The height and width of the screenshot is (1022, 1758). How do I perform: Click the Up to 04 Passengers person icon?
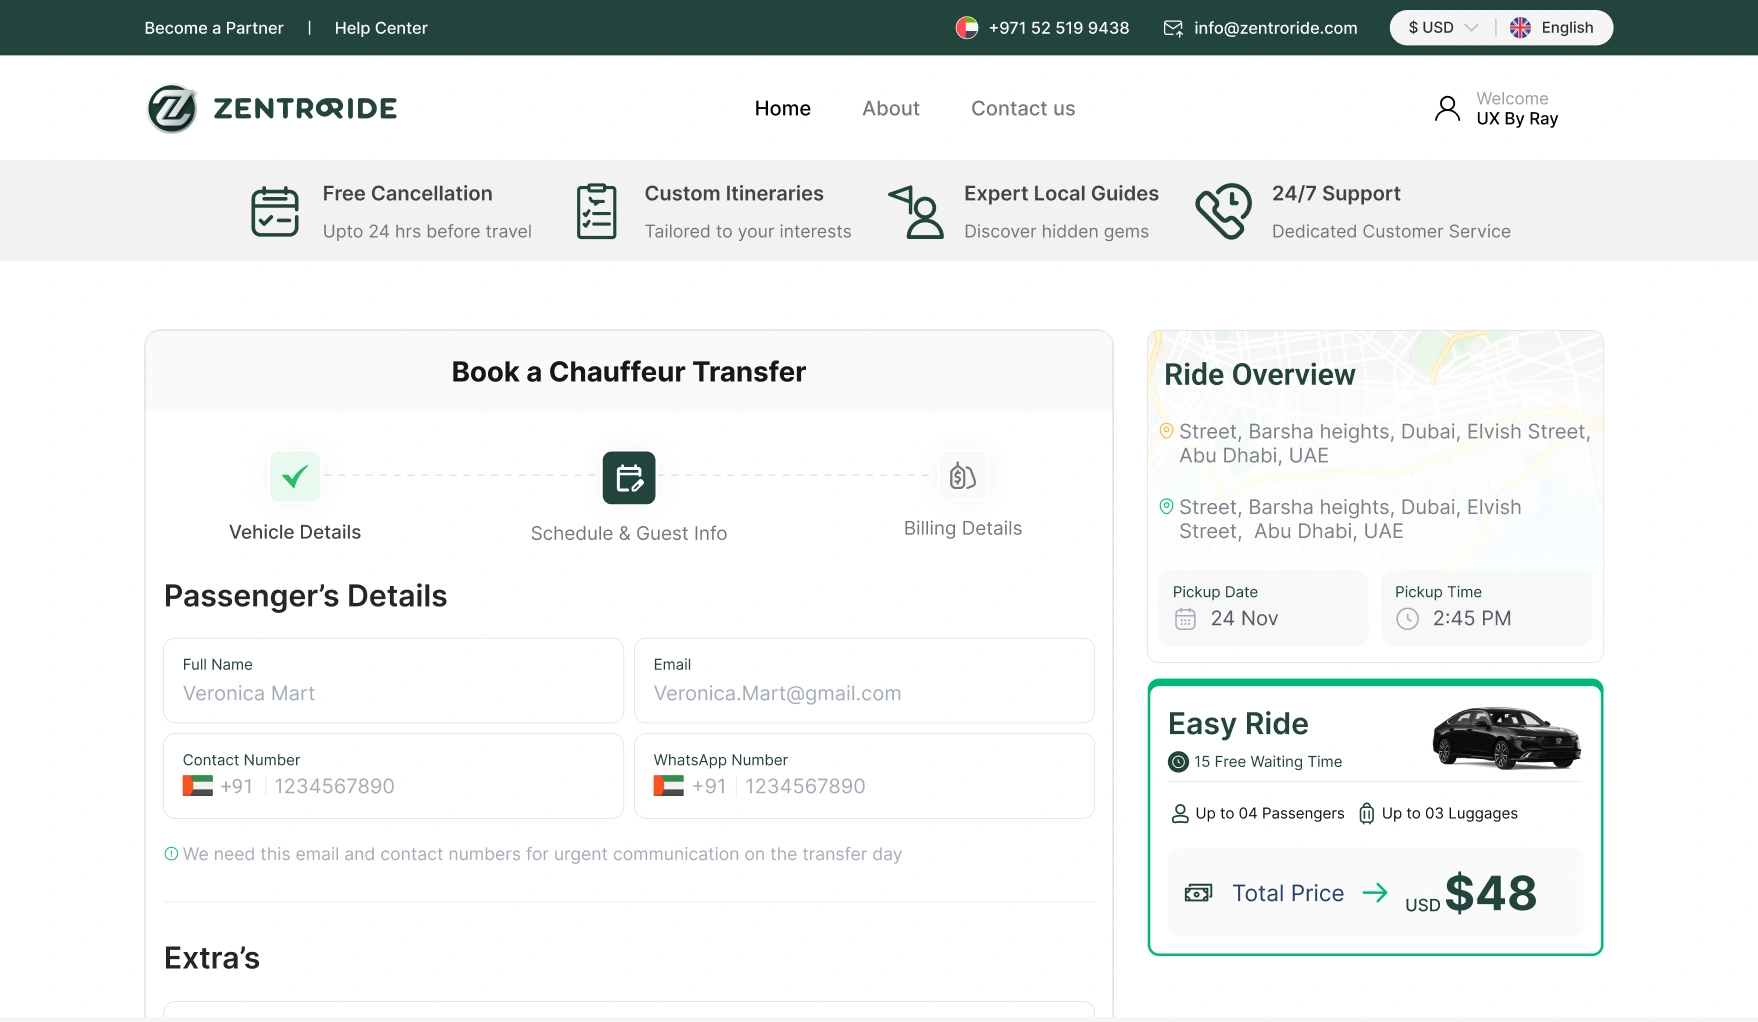point(1180,814)
